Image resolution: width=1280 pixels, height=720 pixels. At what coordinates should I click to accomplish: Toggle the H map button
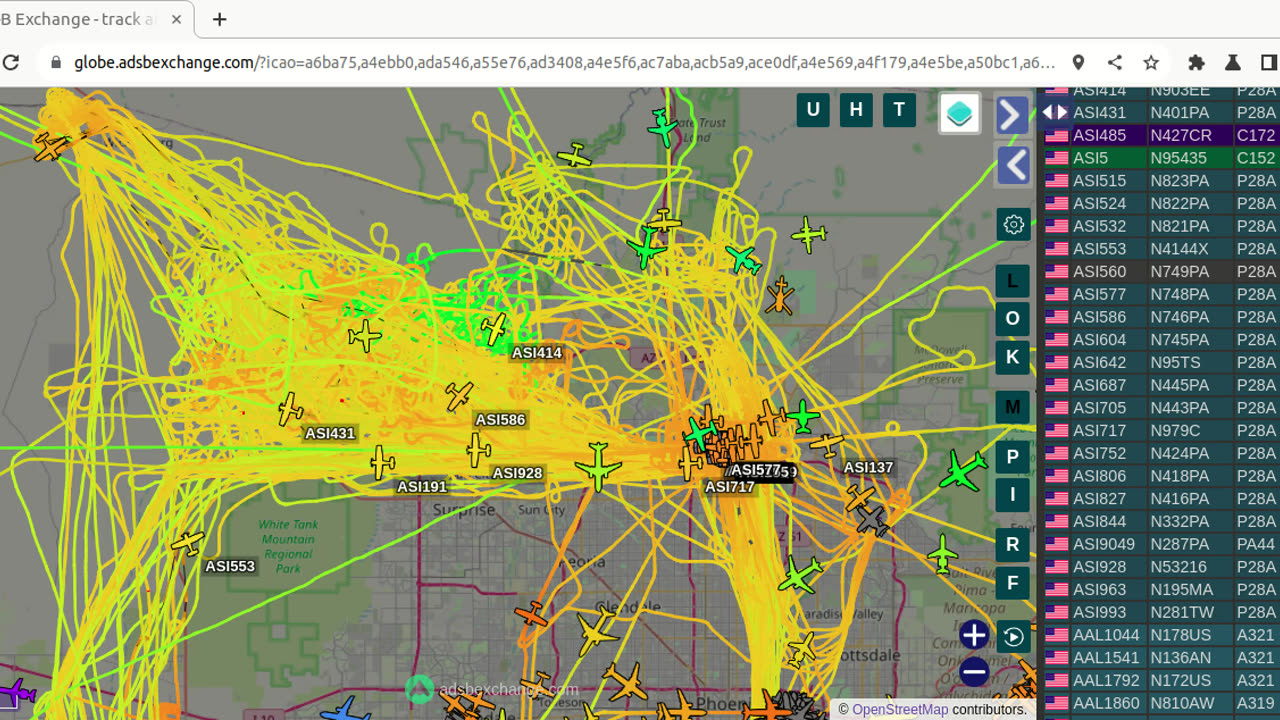(x=856, y=110)
